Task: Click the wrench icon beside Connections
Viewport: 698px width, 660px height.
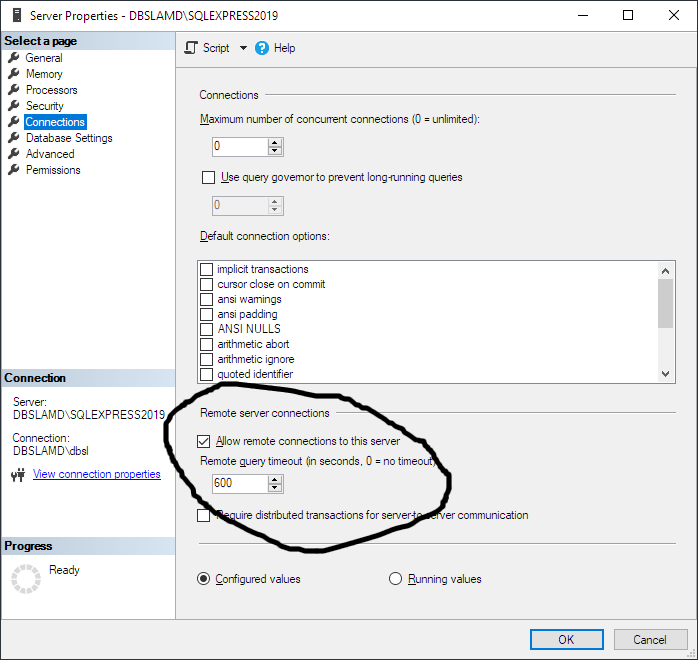Action: (x=14, y=121)
